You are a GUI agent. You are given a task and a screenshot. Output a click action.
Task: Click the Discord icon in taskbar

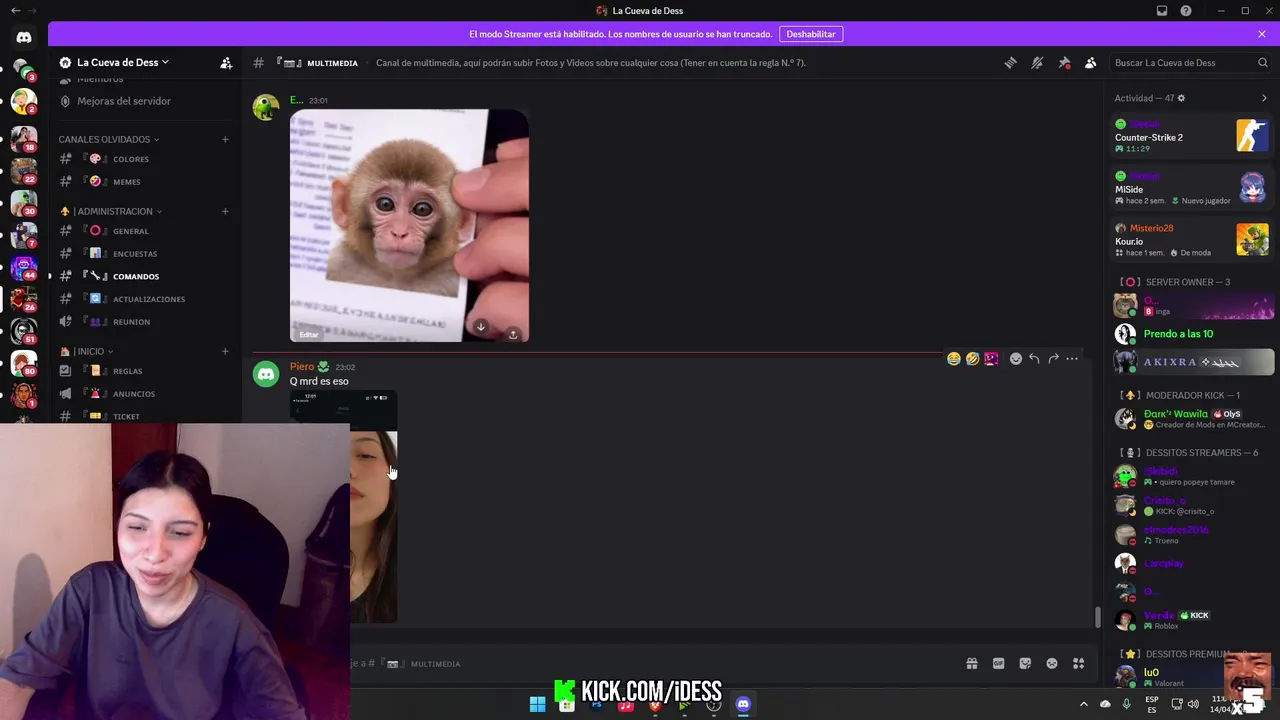pyautogui.click(x=743, y=704)
